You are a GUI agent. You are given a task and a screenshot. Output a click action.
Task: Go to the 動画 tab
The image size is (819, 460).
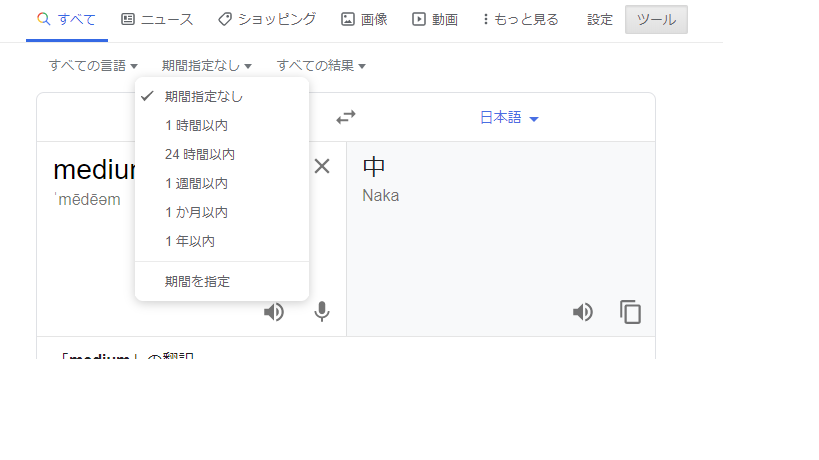point(435,19)
